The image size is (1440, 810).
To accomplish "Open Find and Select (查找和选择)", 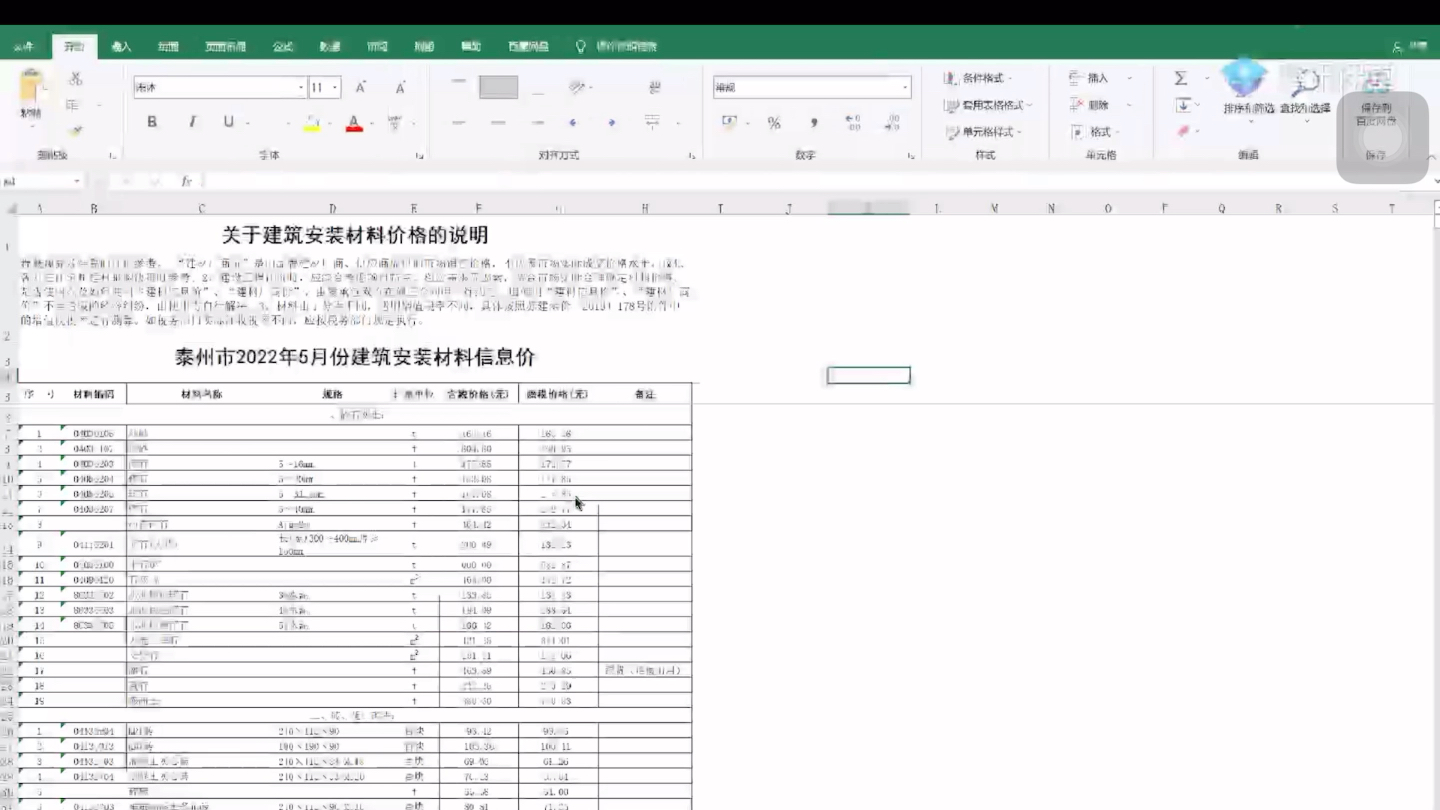I will click(1305, 97).
